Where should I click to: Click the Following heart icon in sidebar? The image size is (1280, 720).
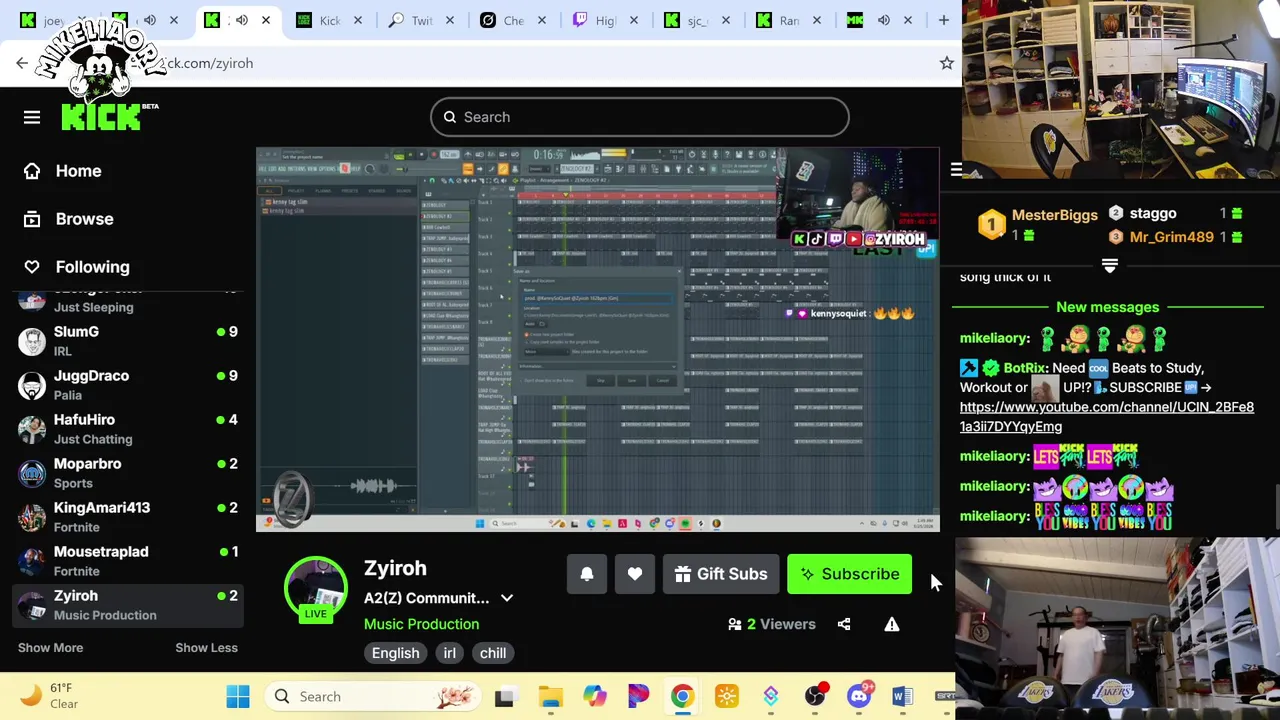coord(32,267)
